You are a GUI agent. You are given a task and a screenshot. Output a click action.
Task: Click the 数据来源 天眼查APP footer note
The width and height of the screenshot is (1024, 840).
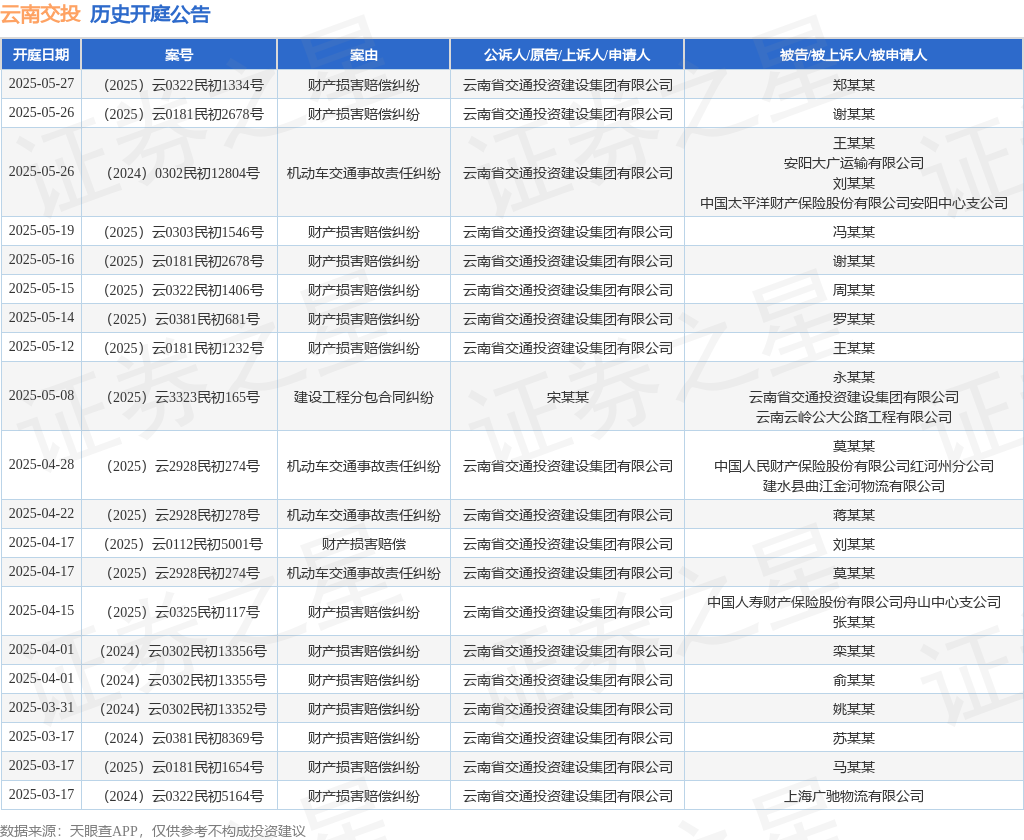(x=153, y=831)
